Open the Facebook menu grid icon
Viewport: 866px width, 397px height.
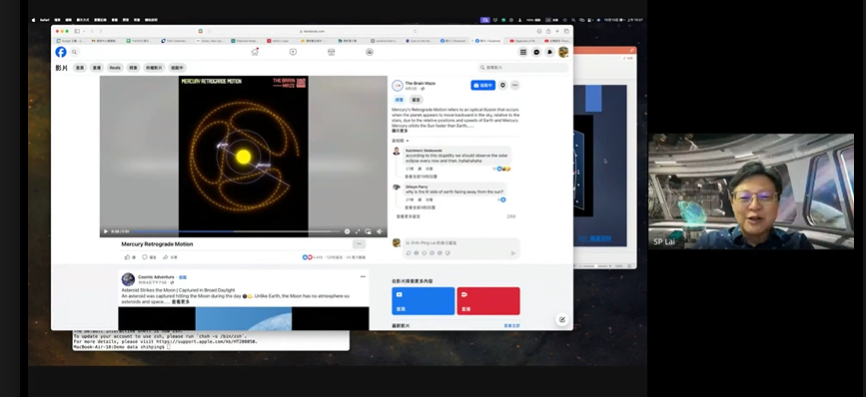(x=523, y=52)
